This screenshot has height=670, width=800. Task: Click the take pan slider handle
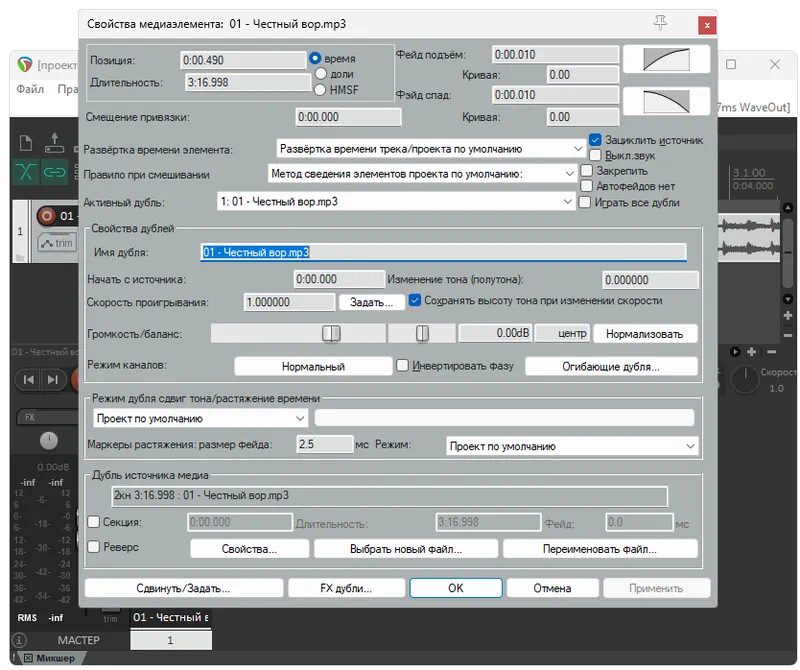422,334
